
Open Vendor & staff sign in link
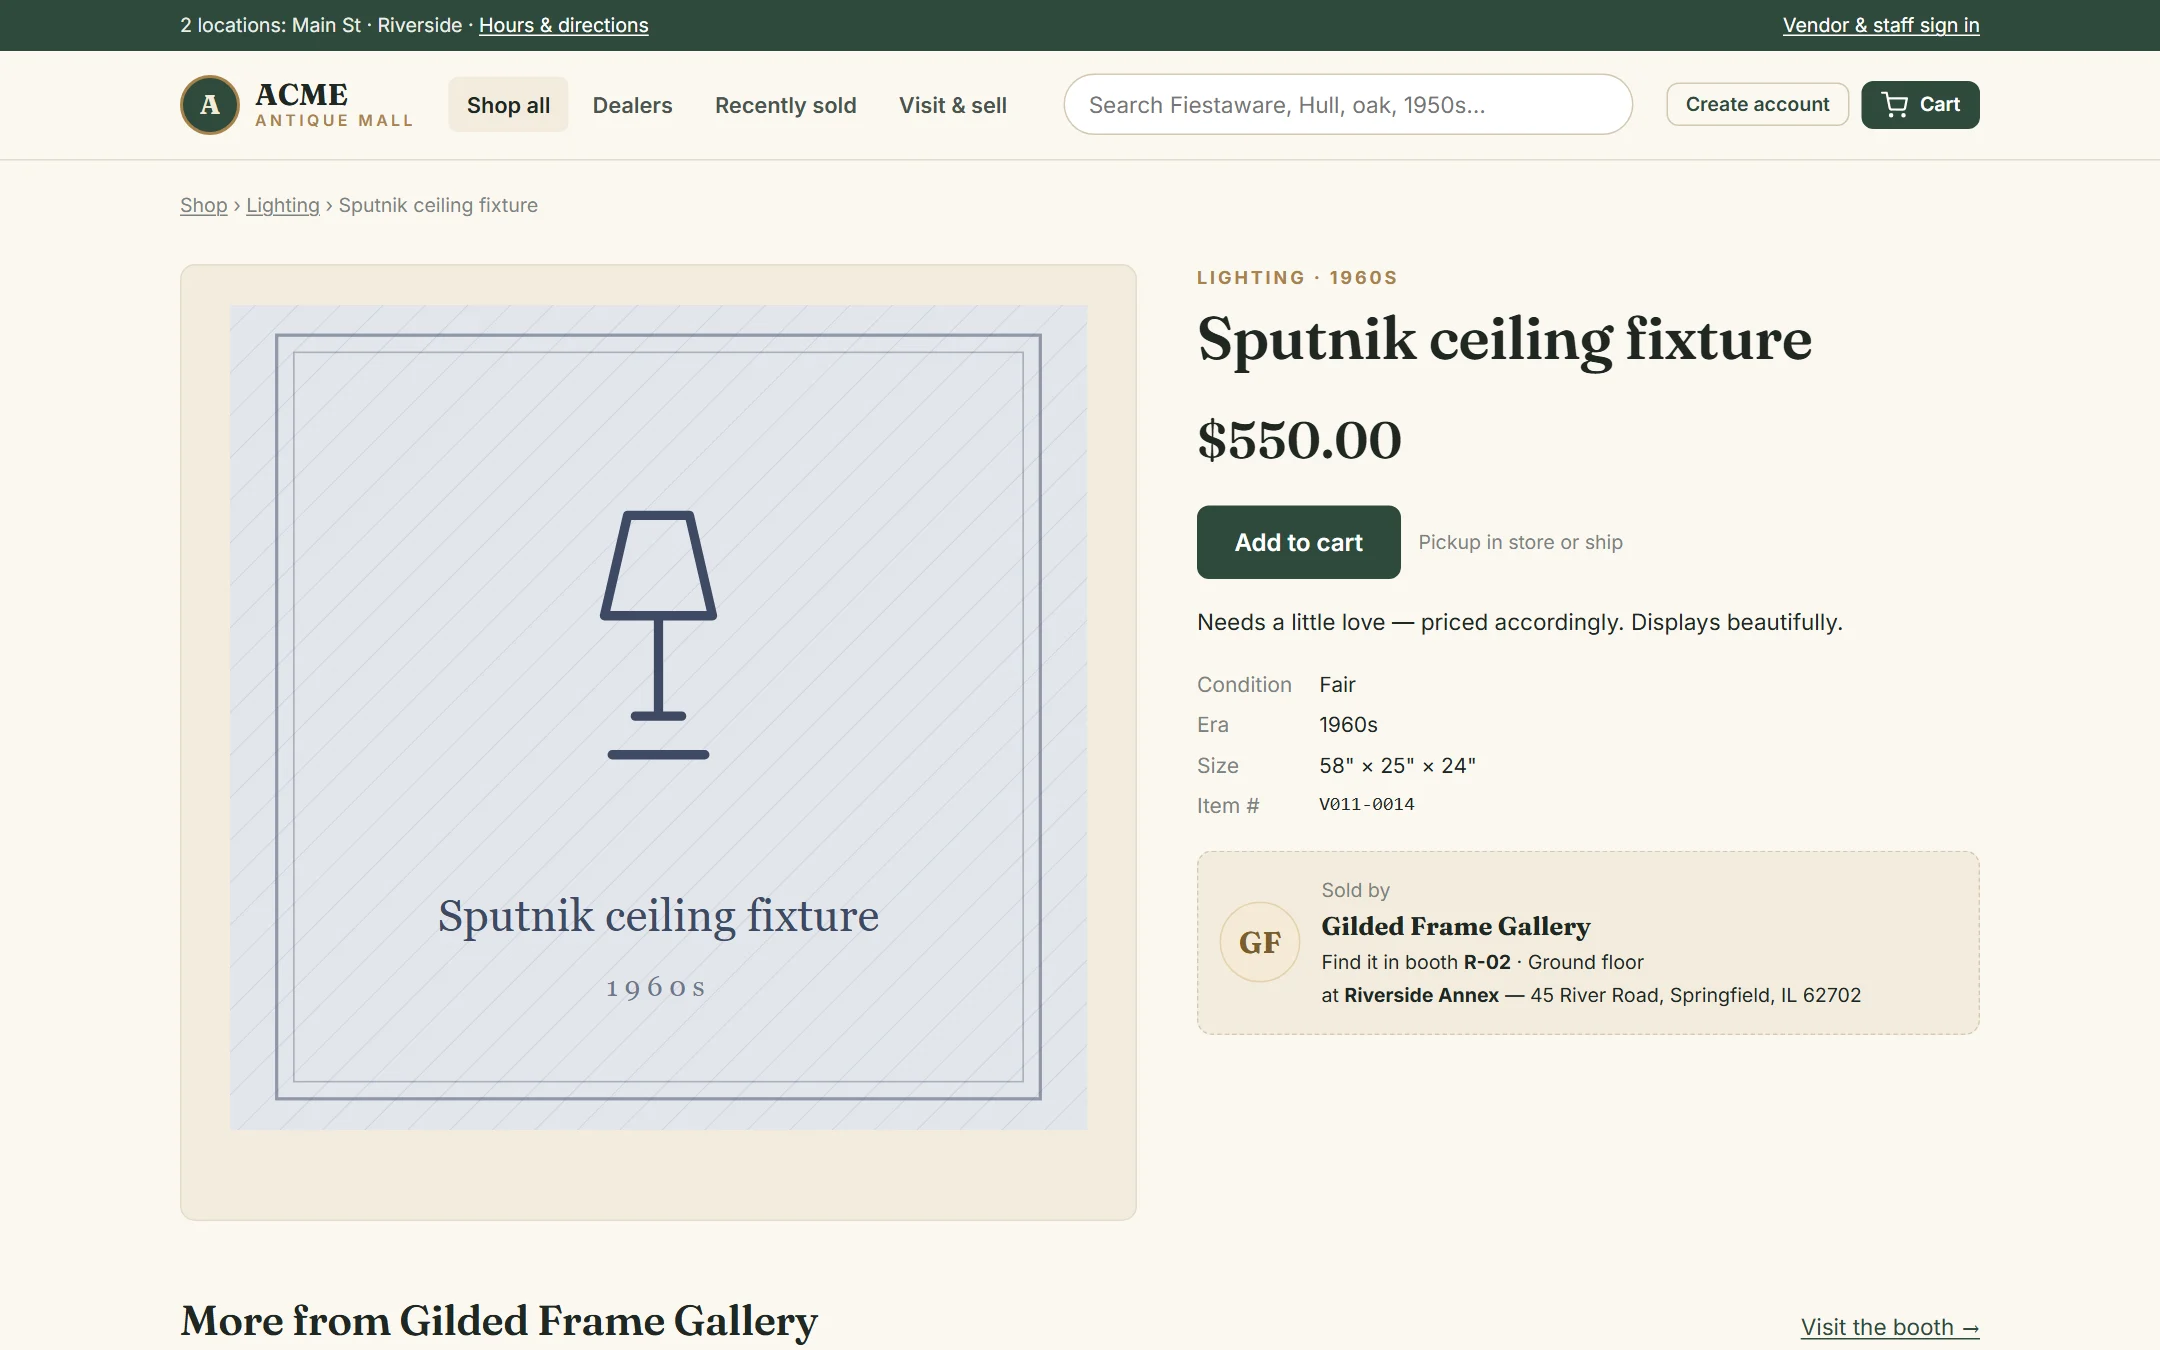1881,25
